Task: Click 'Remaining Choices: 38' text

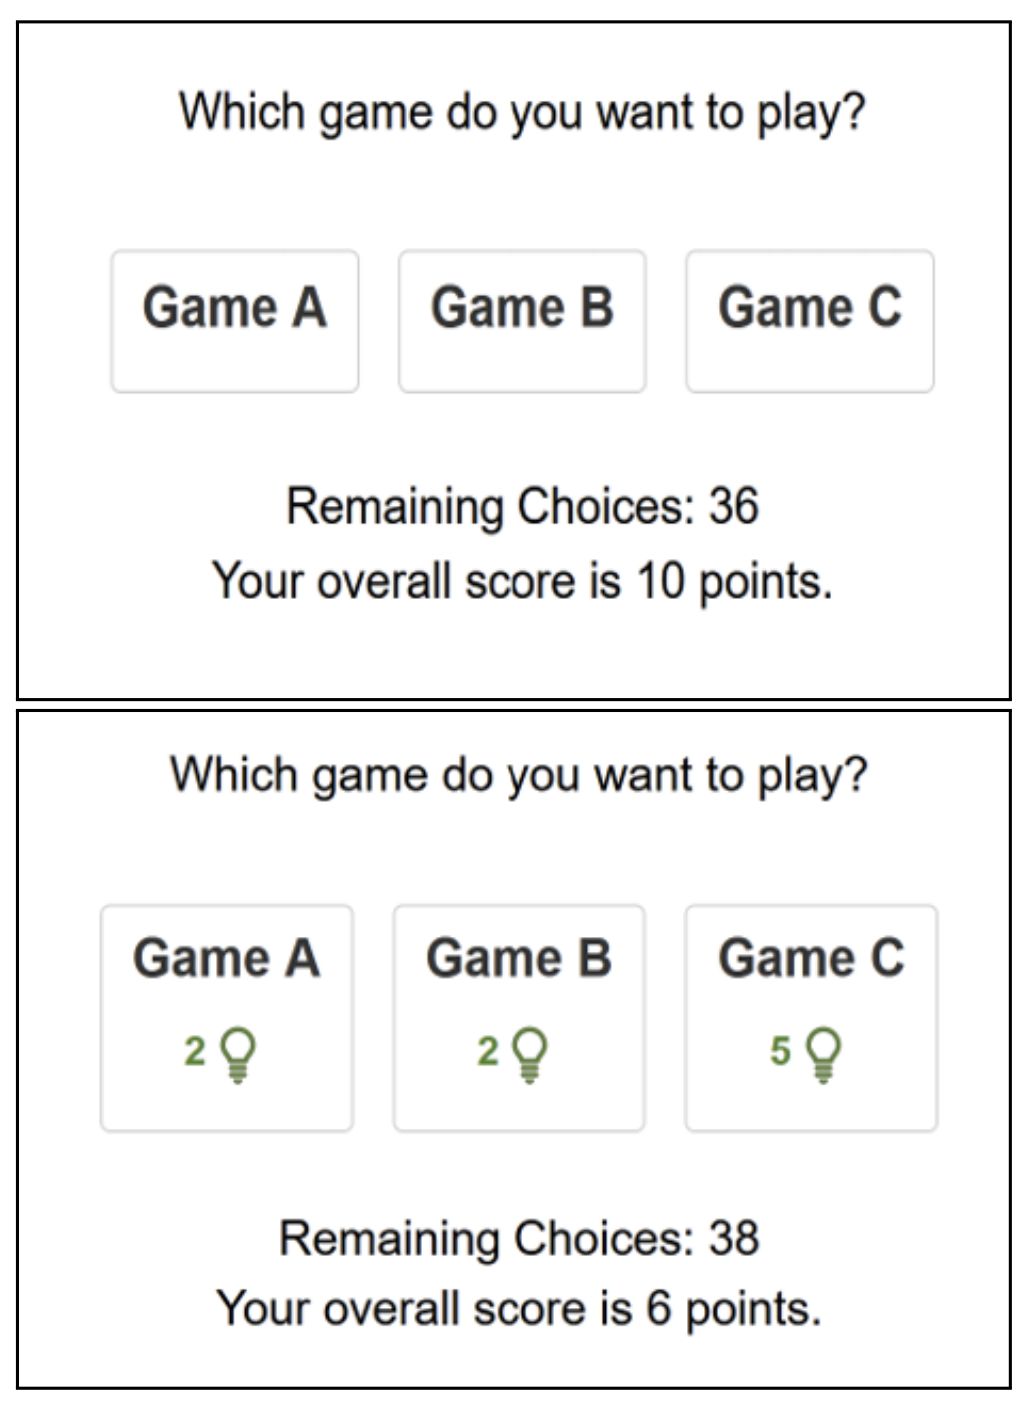Action: pos(519,1238)
